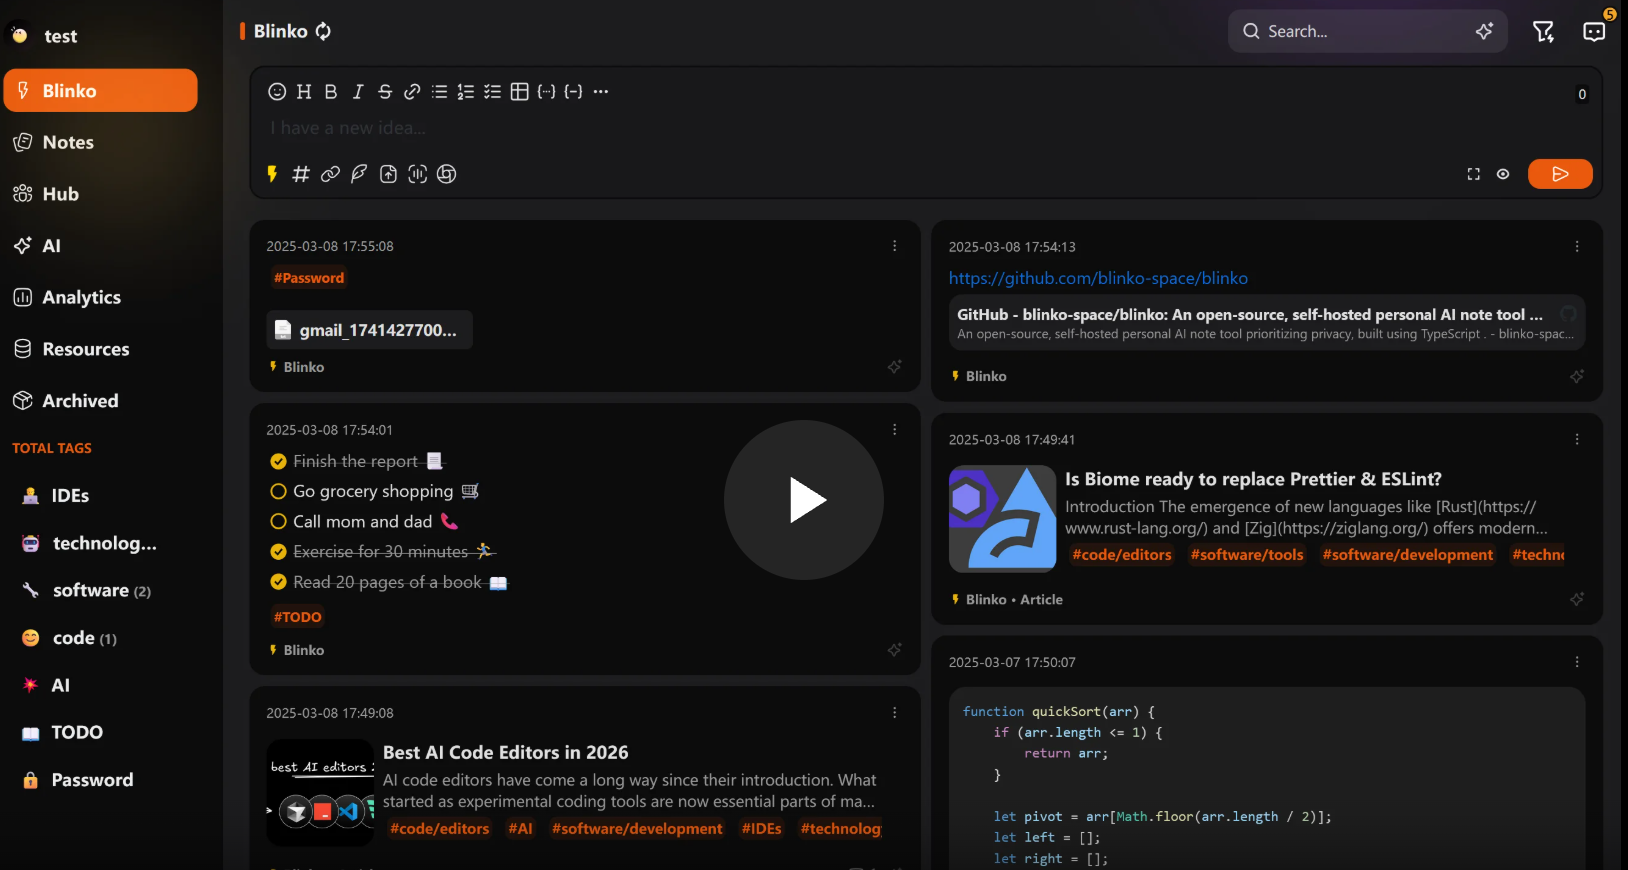Apply strikethrough formatting in the editor
Viewport: 1628px width, 870px height.
point(385,92)
